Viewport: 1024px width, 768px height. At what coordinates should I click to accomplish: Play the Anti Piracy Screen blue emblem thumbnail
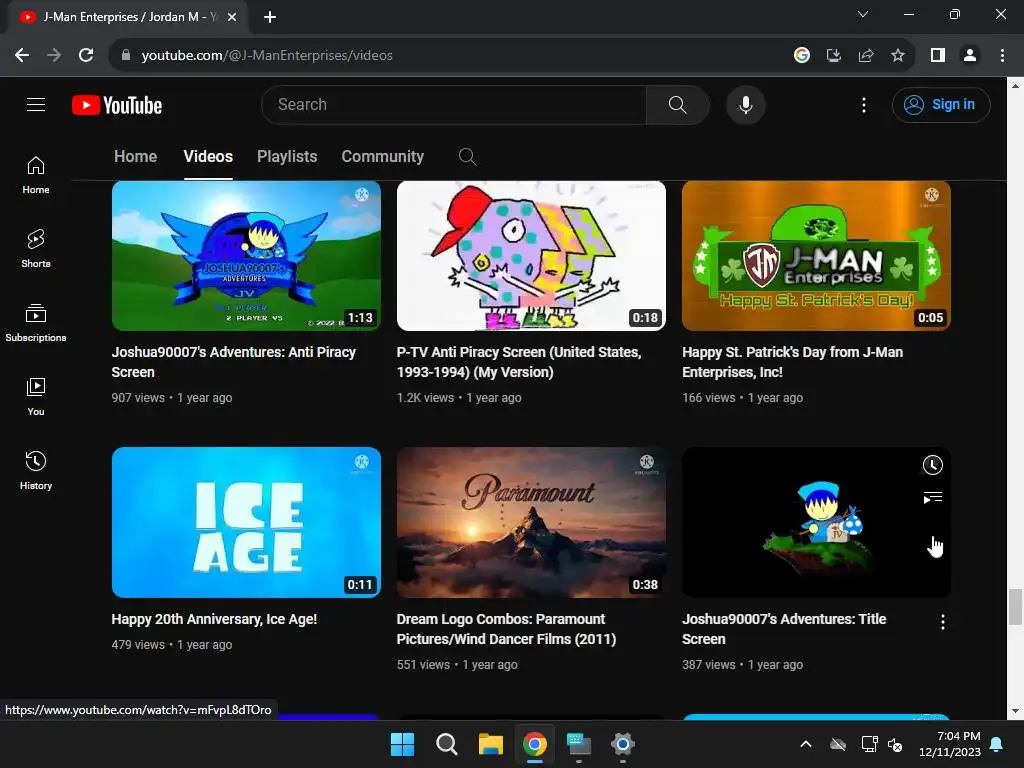[246, 256]
